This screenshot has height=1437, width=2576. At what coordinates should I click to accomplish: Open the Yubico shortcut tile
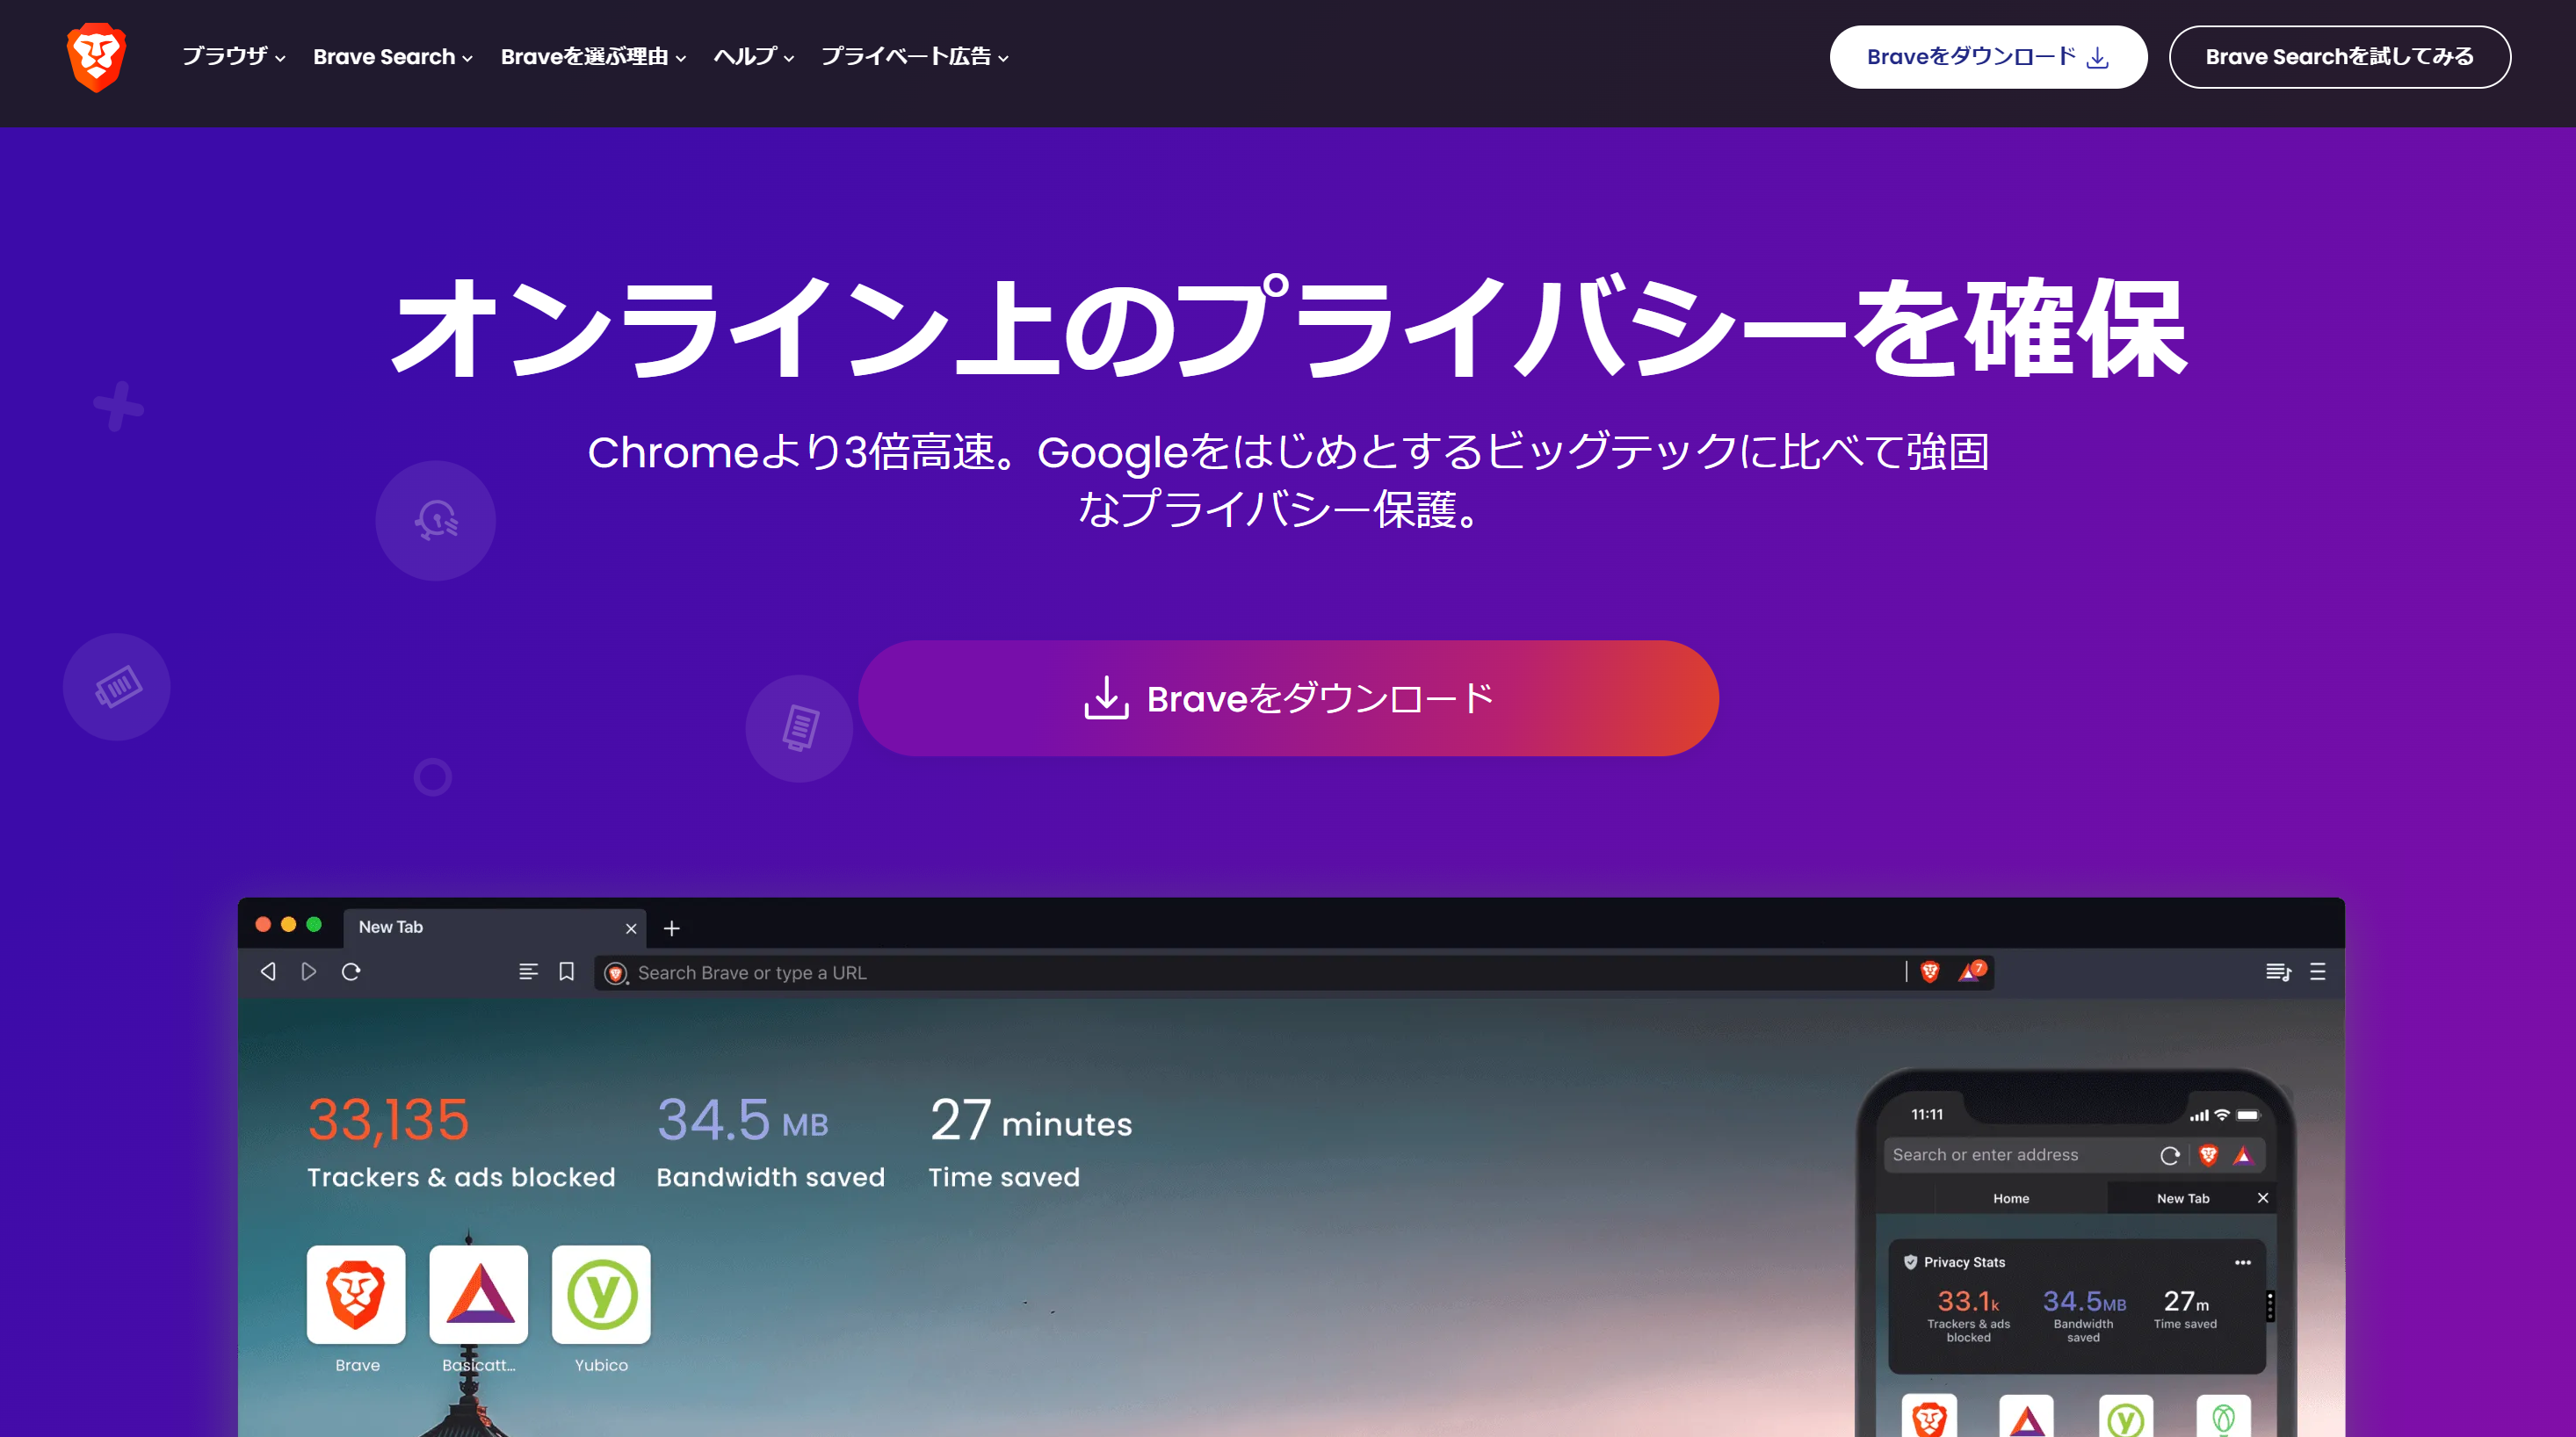[601, 1294]
